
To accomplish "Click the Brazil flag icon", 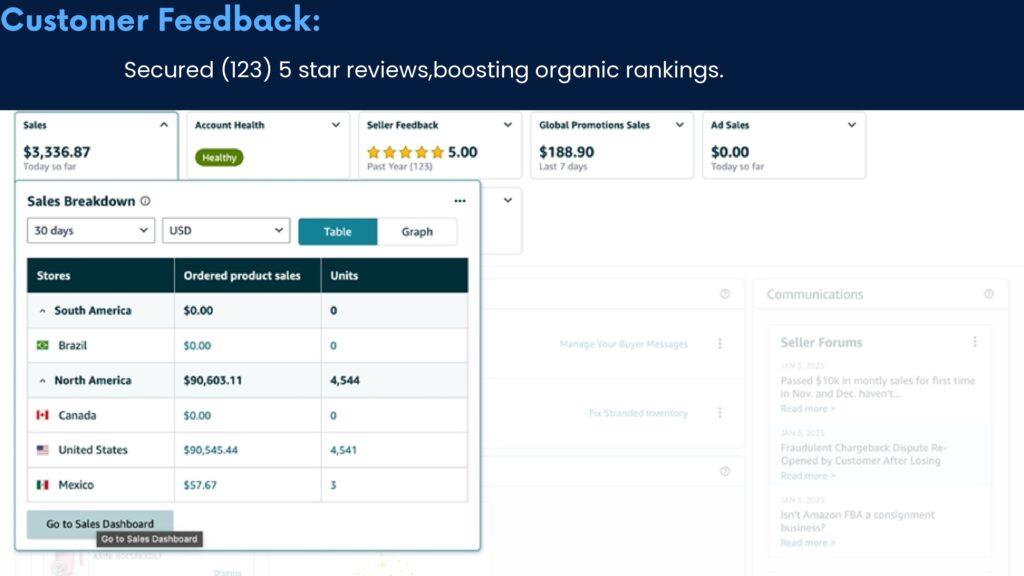I will click(42, 345).
